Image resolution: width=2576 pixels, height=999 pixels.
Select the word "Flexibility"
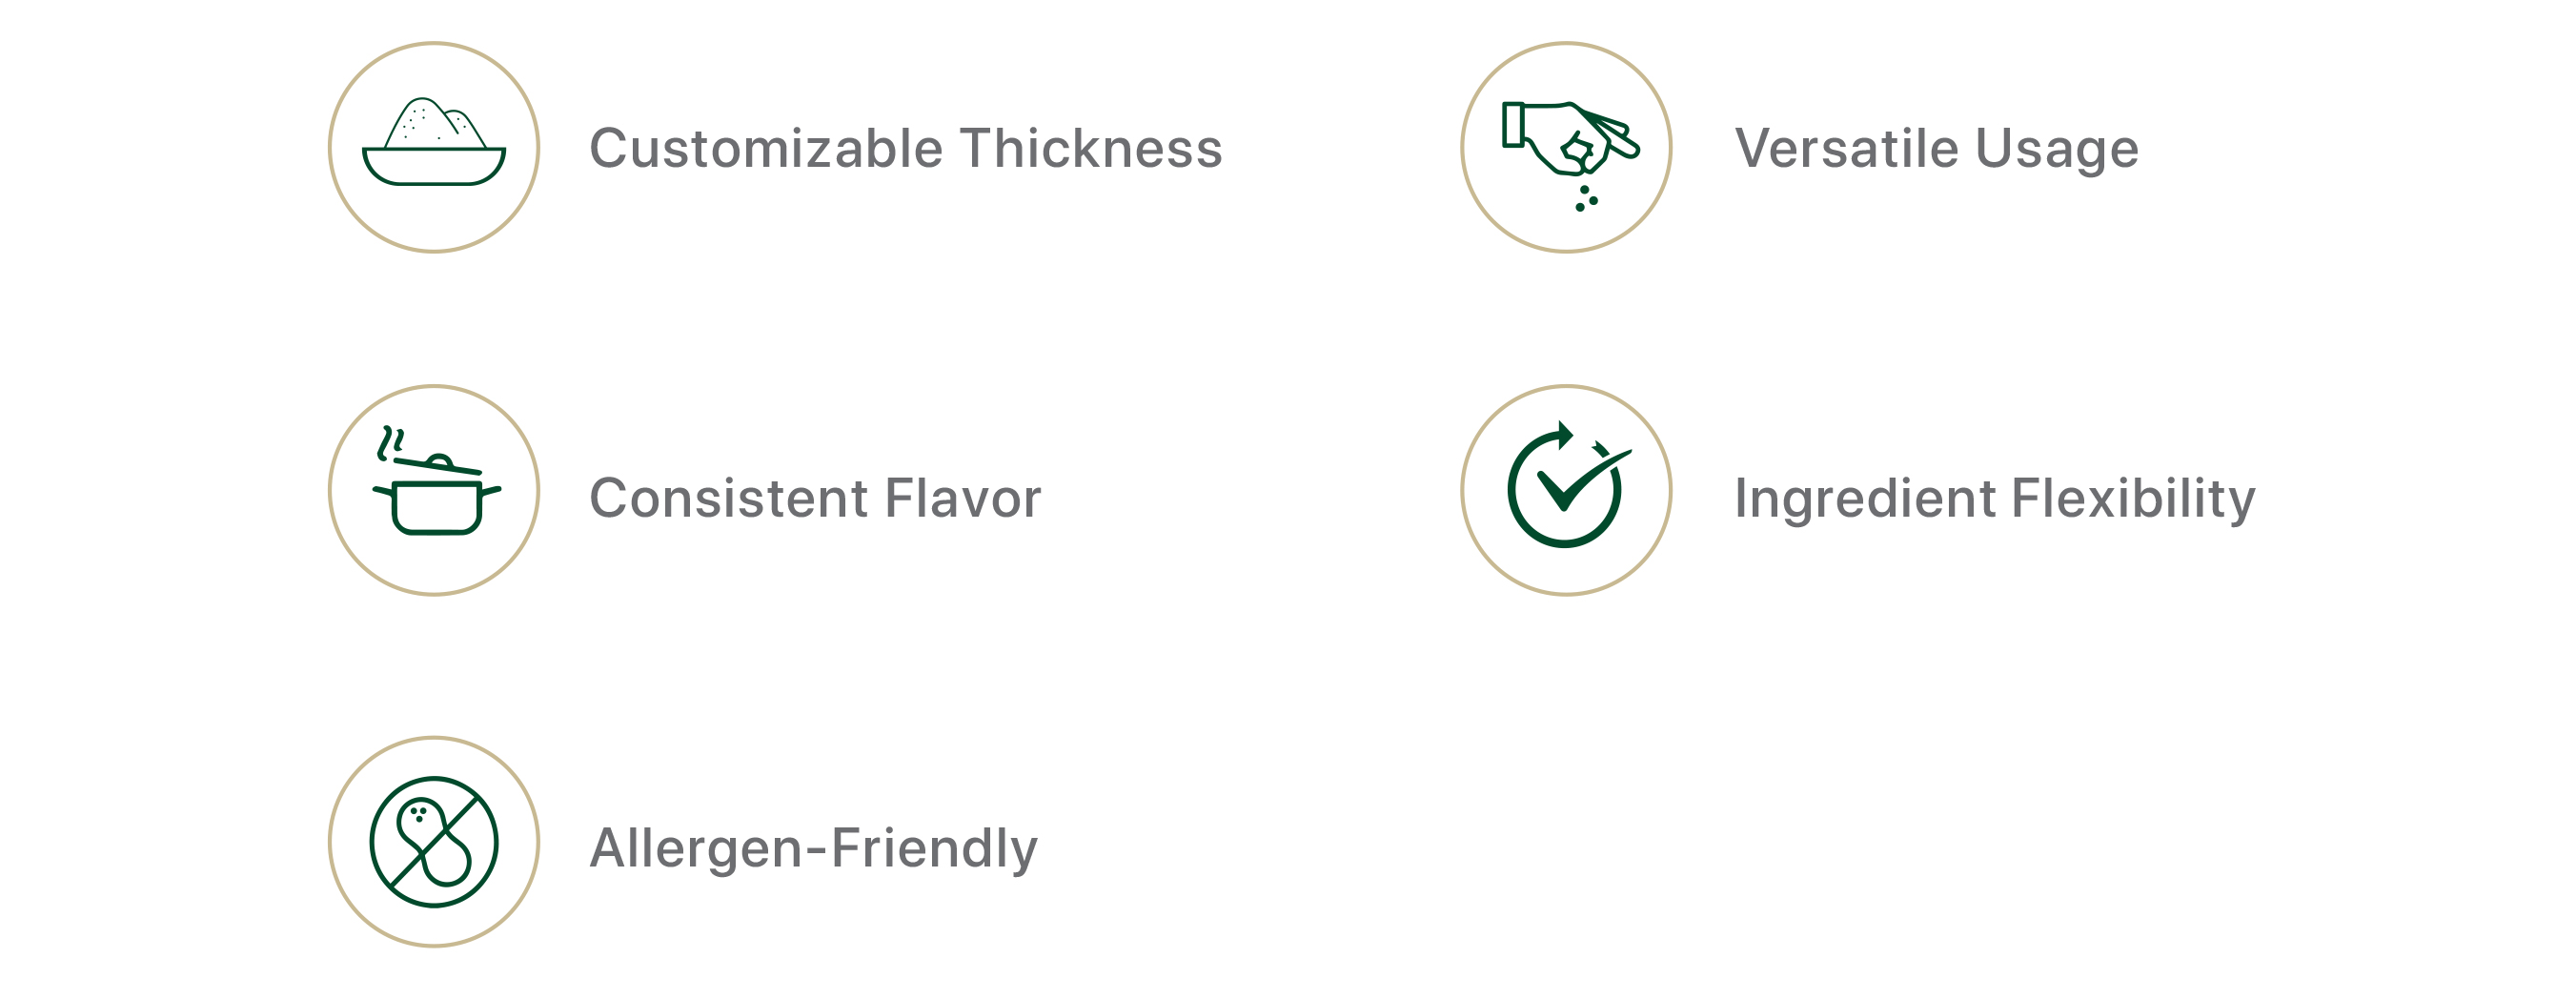click(x=2133, y=498)
